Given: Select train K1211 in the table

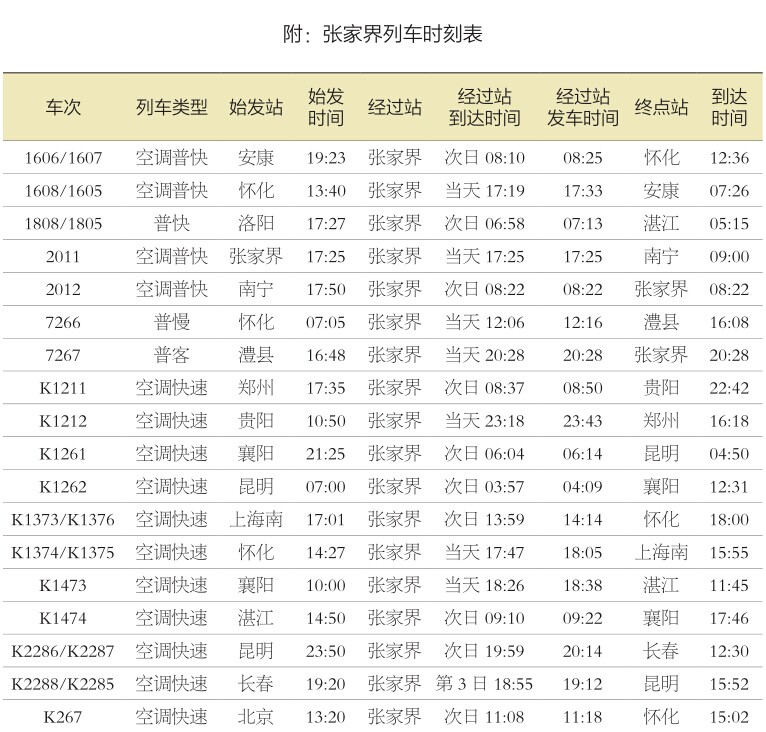Looking at the screenshot, I should click(63, 389).
